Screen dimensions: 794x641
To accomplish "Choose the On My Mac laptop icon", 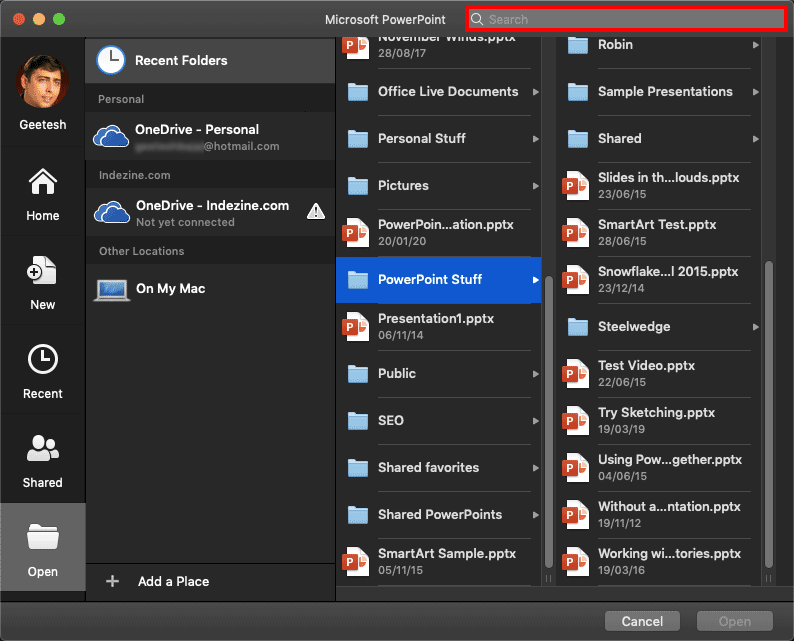I will point(112,291).
